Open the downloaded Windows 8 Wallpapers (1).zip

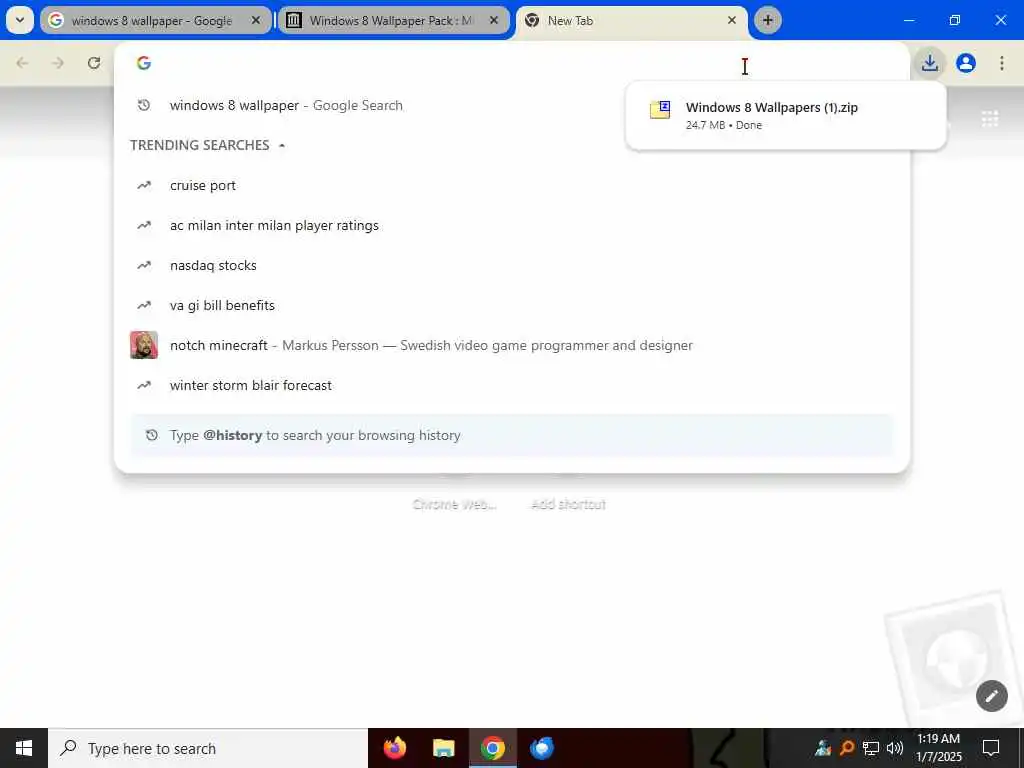[786, 116]
